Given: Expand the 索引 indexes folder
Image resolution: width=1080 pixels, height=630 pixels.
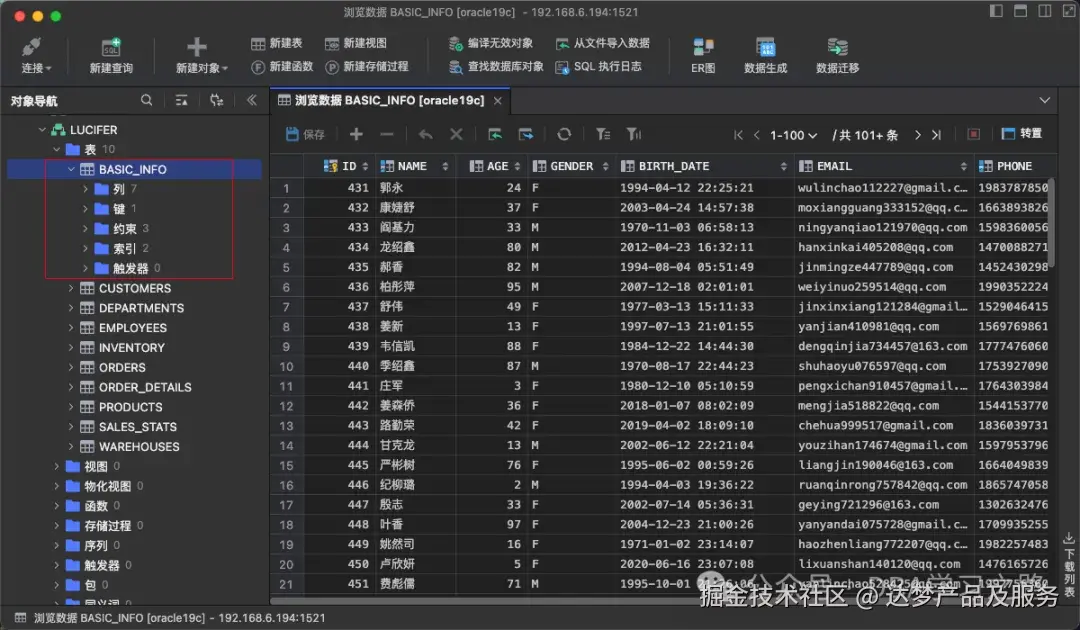Looking at the screenshot, I should tap(85, 248).
